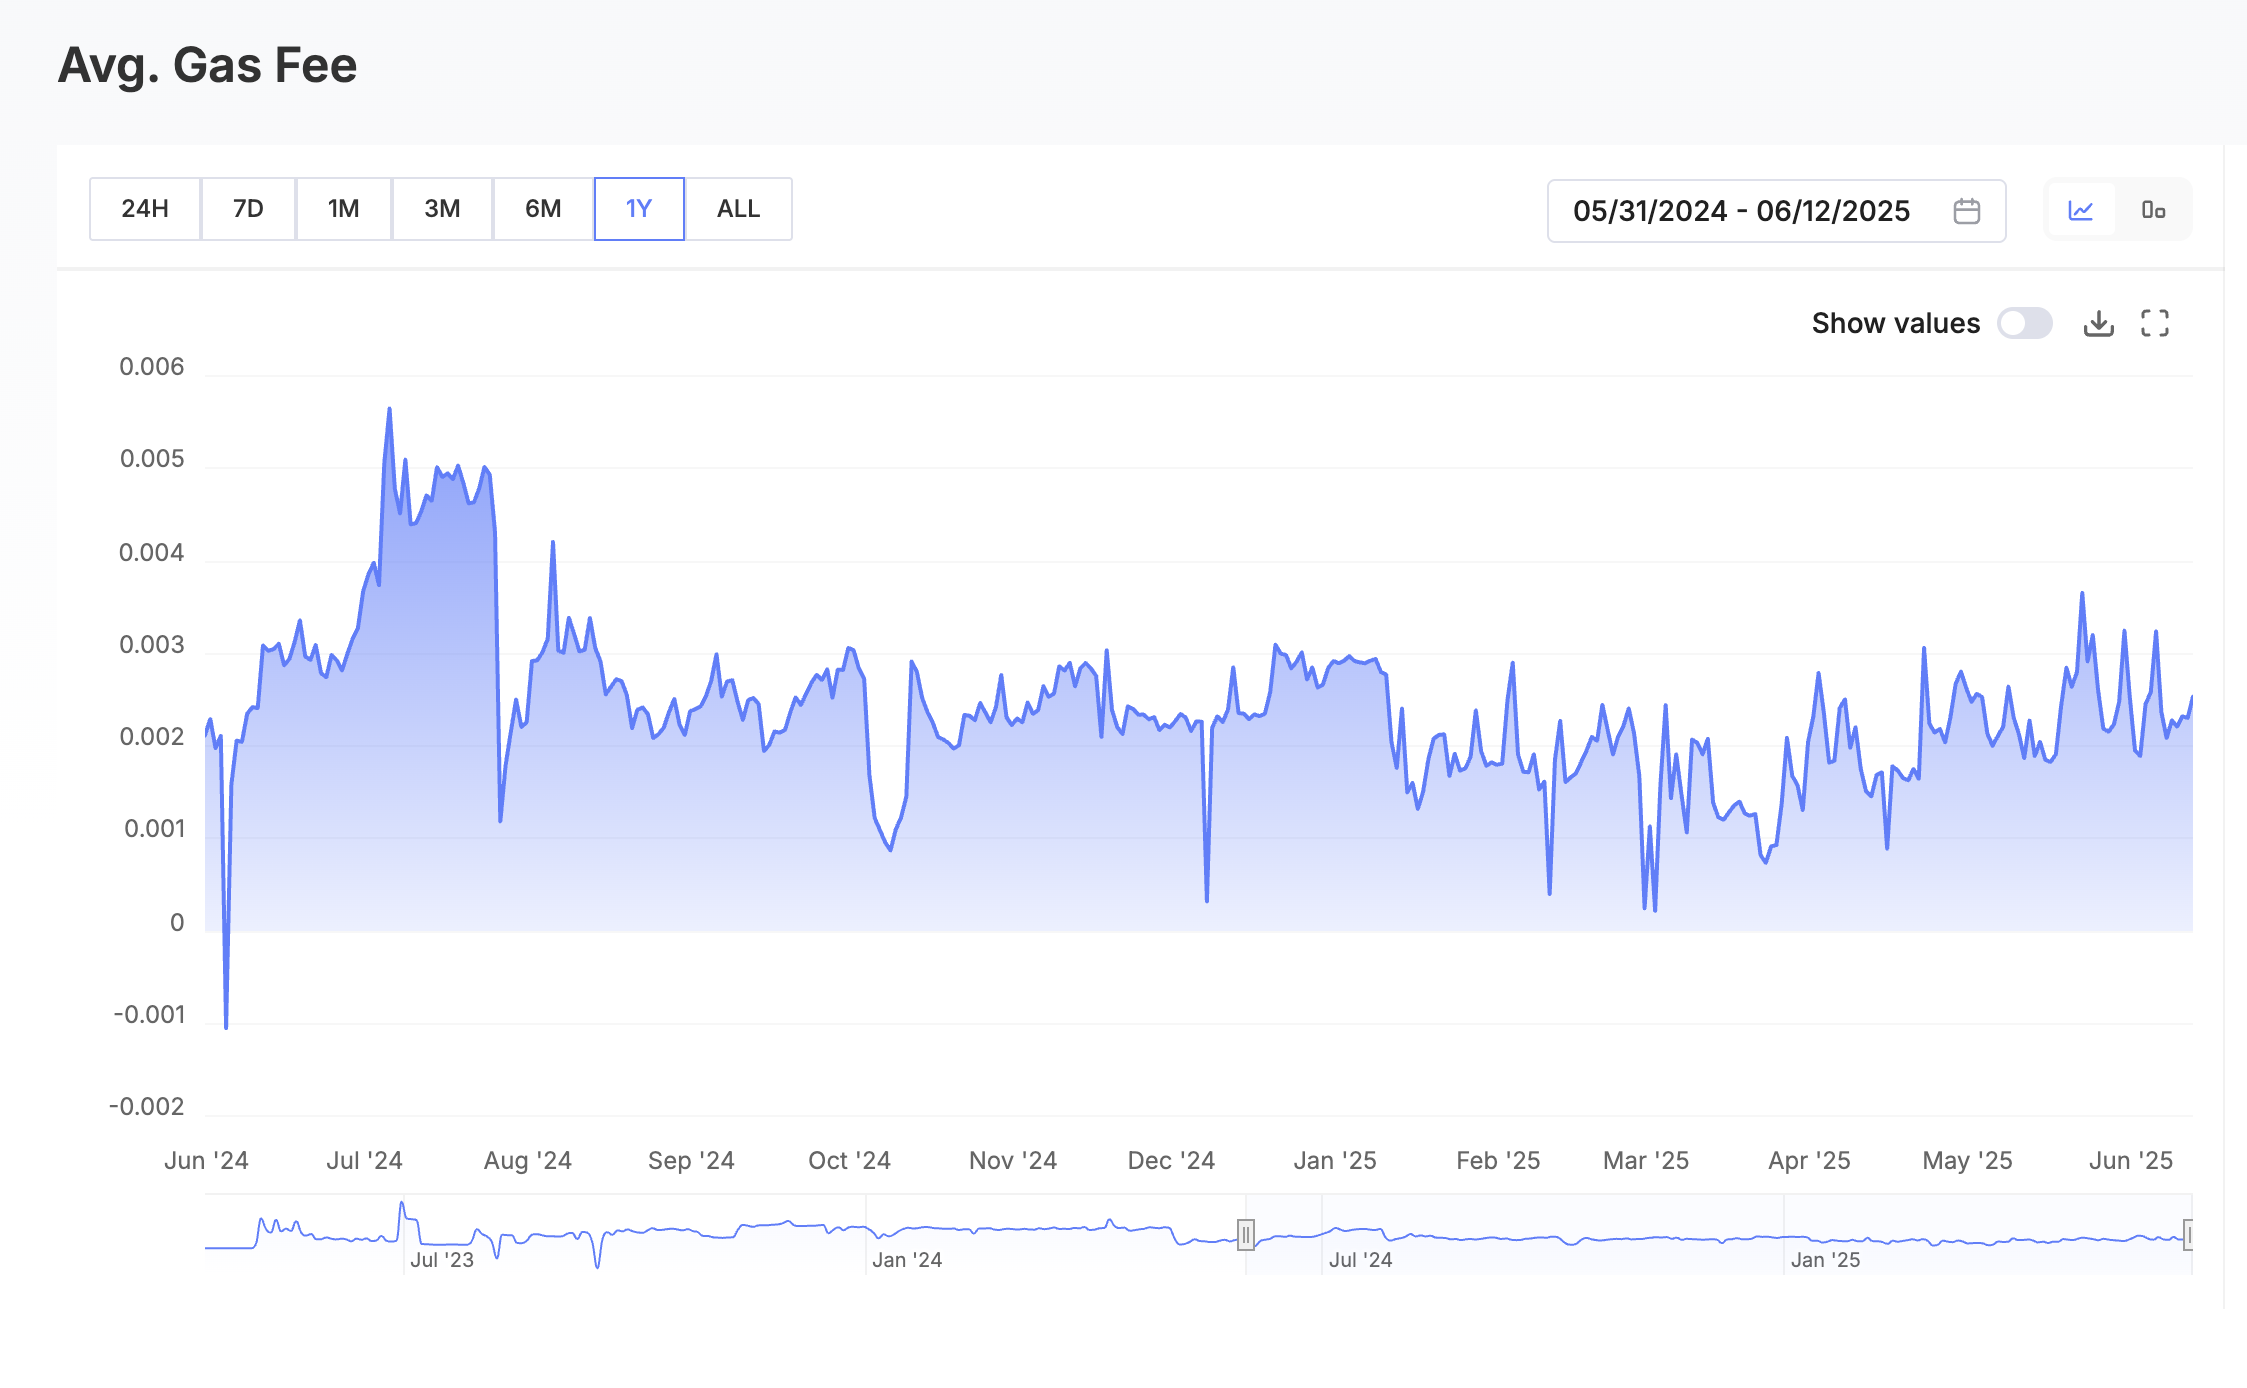Select the 7D time range
The image size is (2247, 1388).
point(248,209)
